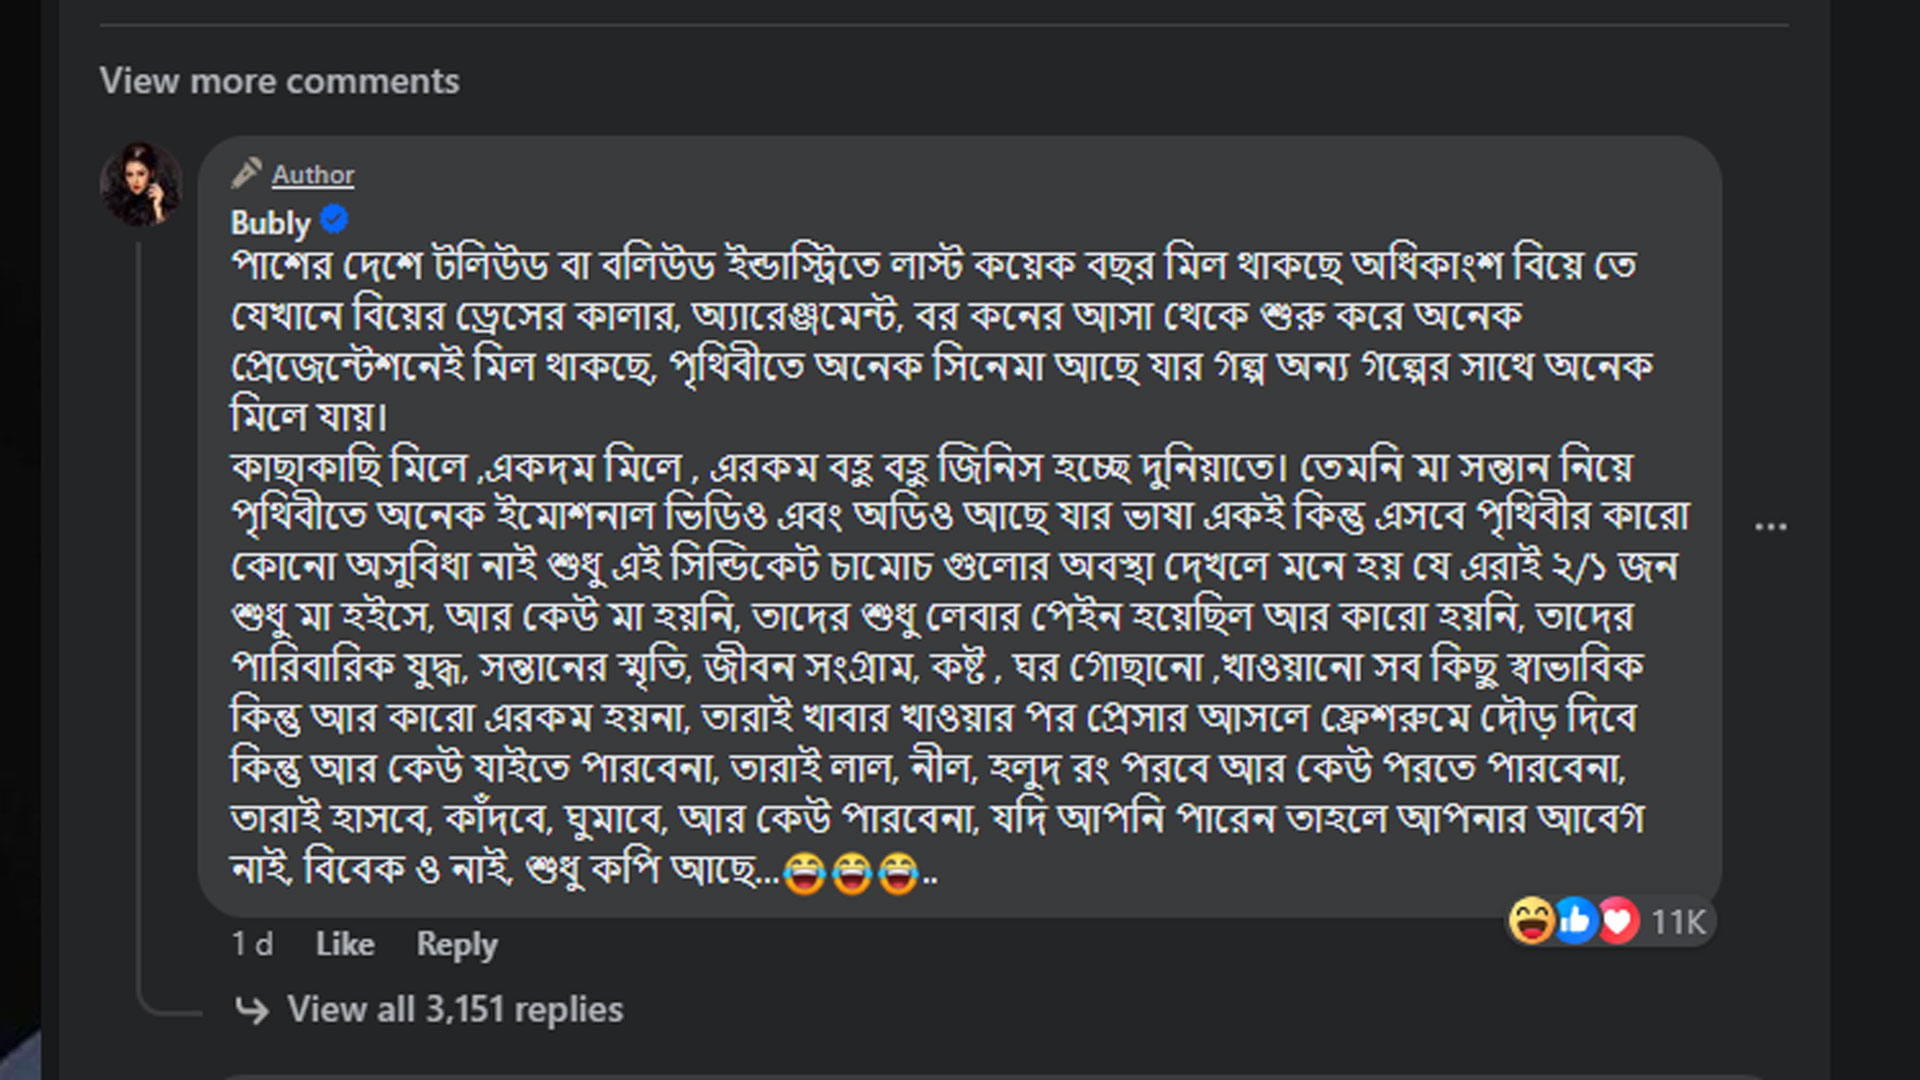Viewport: 1920px width, 1080px height.
Task: Click the blue verified badge
Action: [334, 220]
